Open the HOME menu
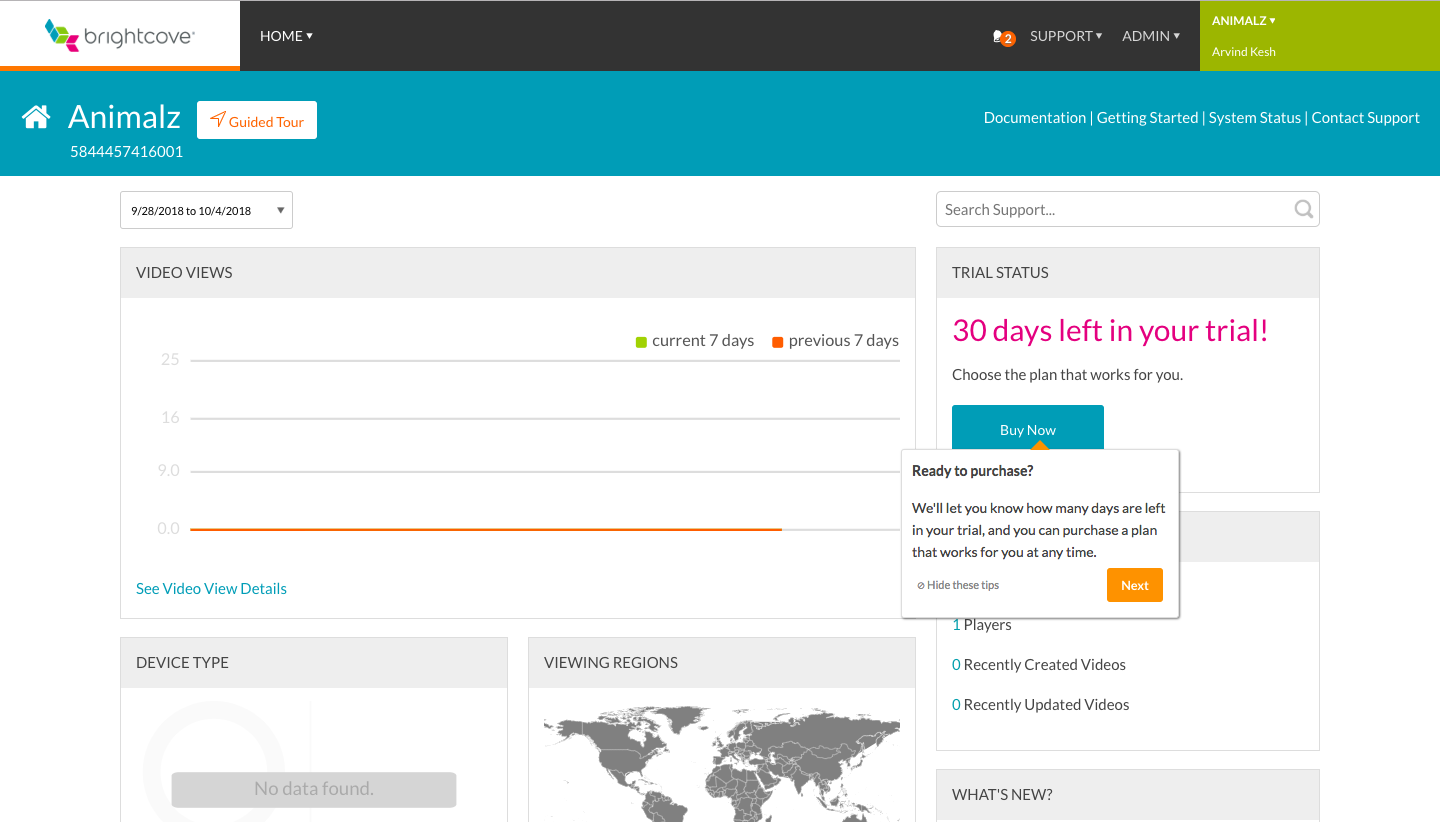 [x=286, y=36]
